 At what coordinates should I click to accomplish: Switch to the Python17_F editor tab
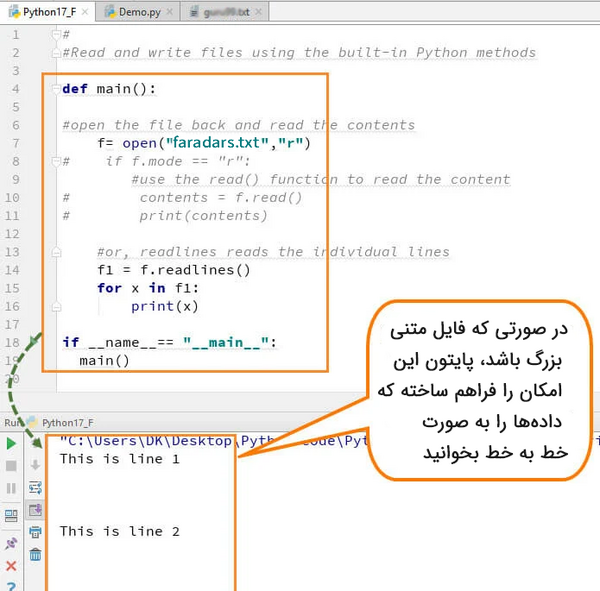click(x=49, y=12)
